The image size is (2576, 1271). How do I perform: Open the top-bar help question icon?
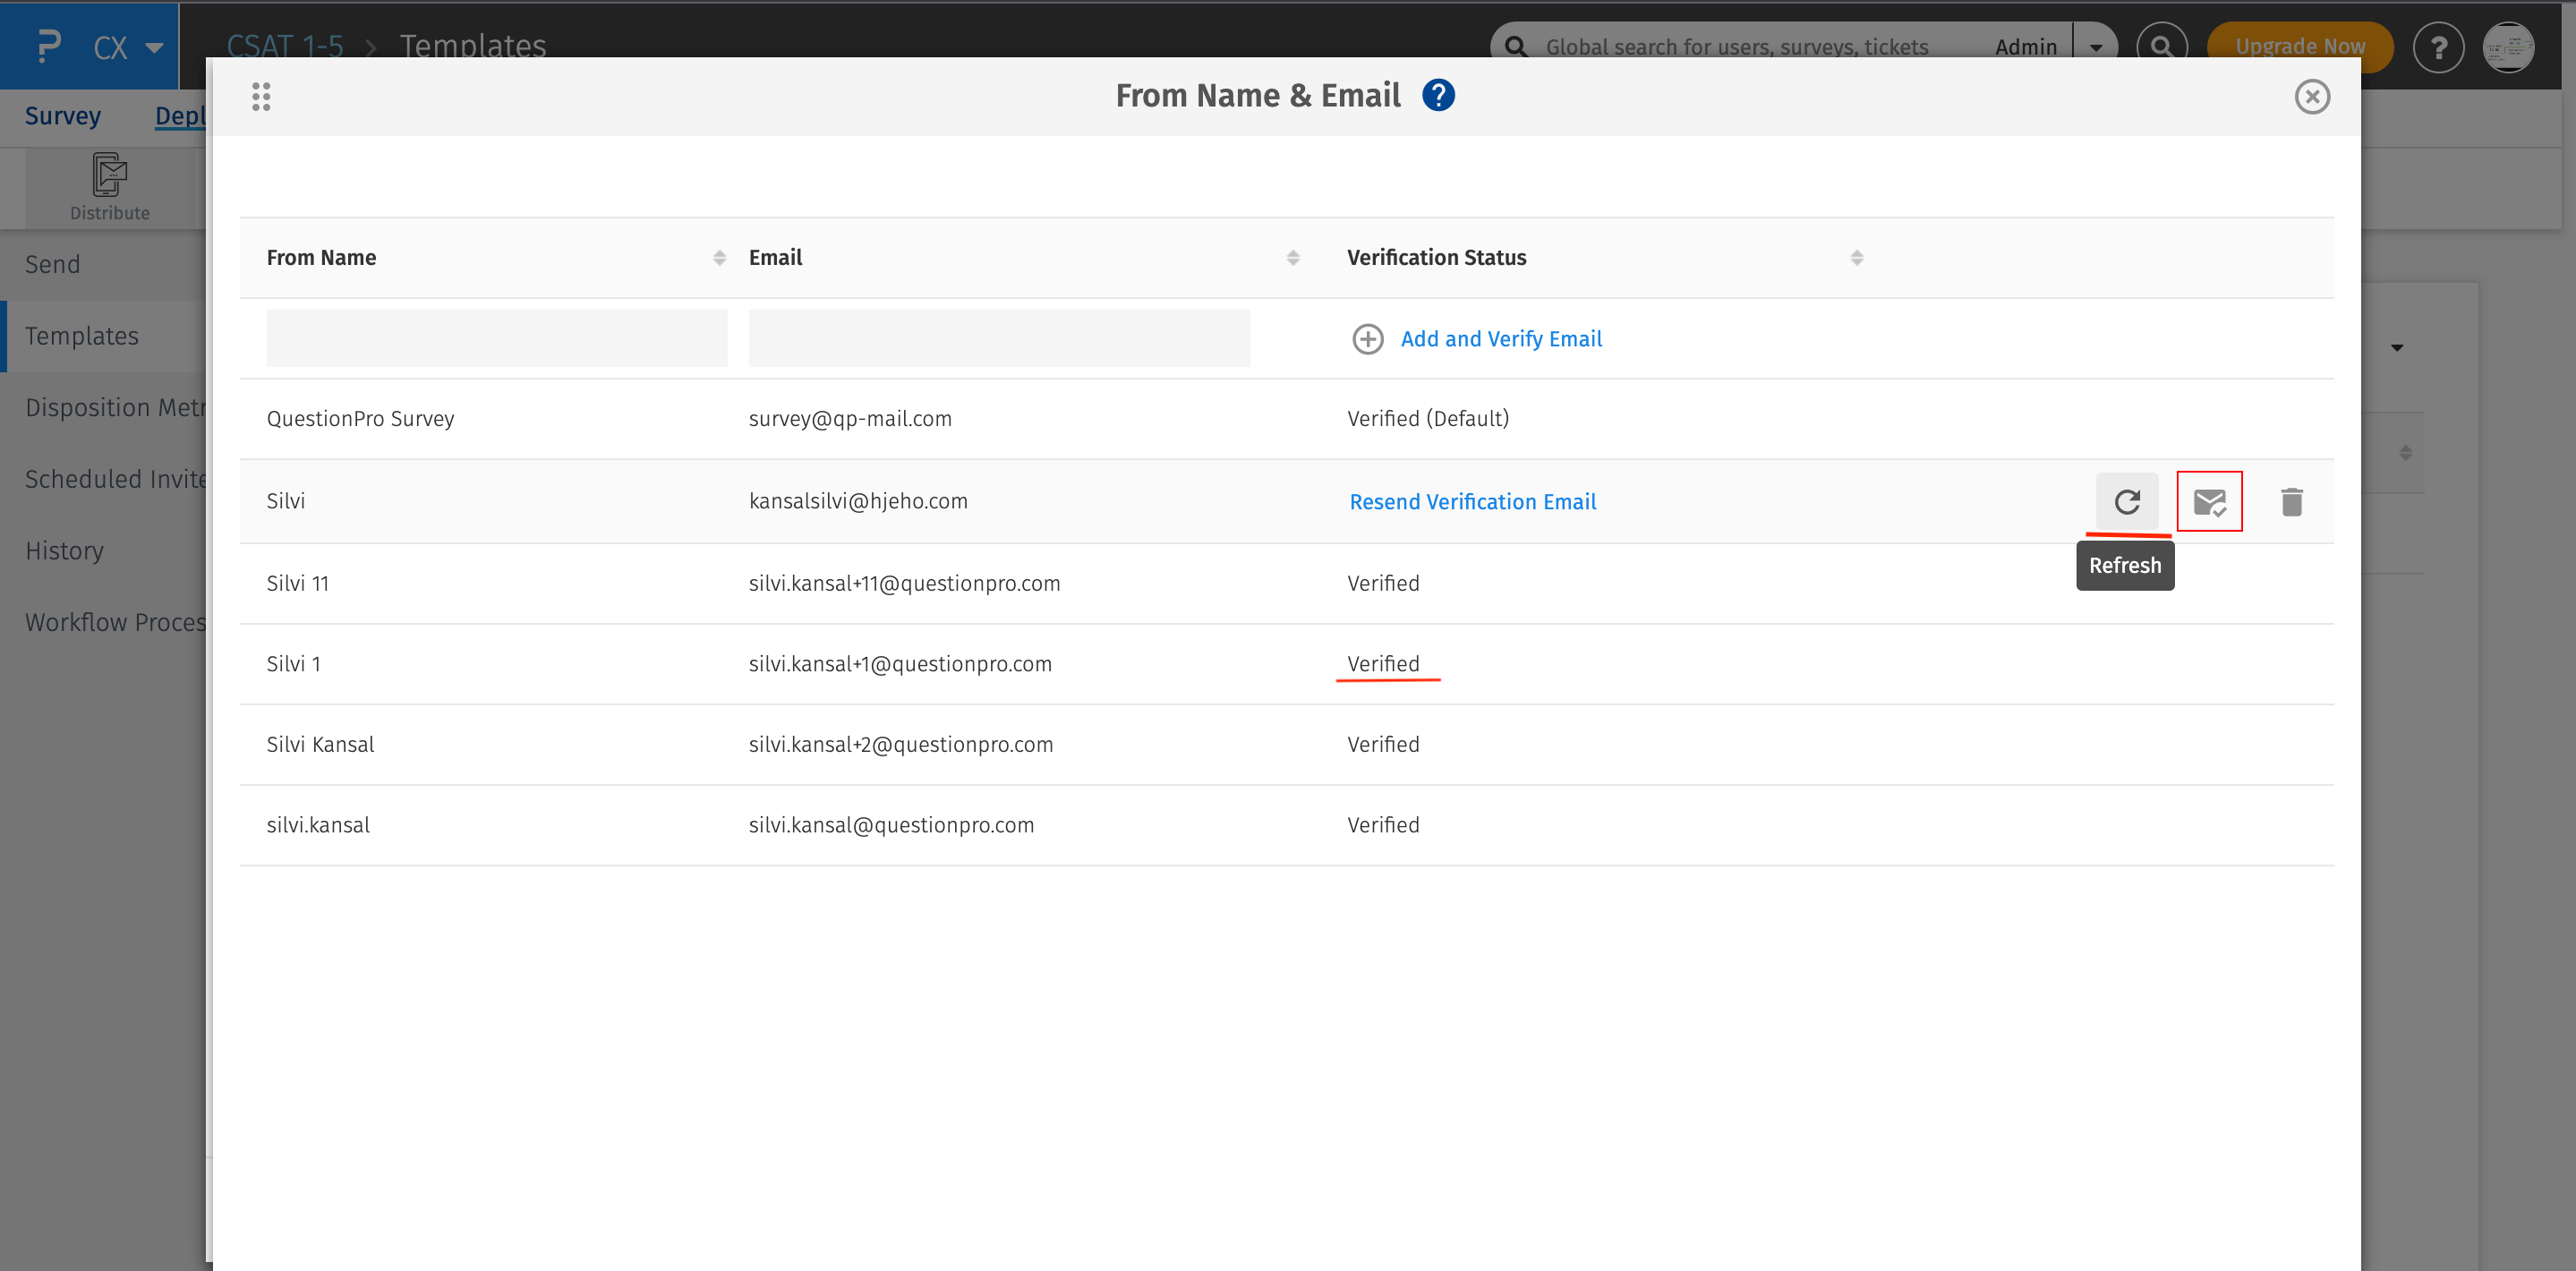(2438, 47)
